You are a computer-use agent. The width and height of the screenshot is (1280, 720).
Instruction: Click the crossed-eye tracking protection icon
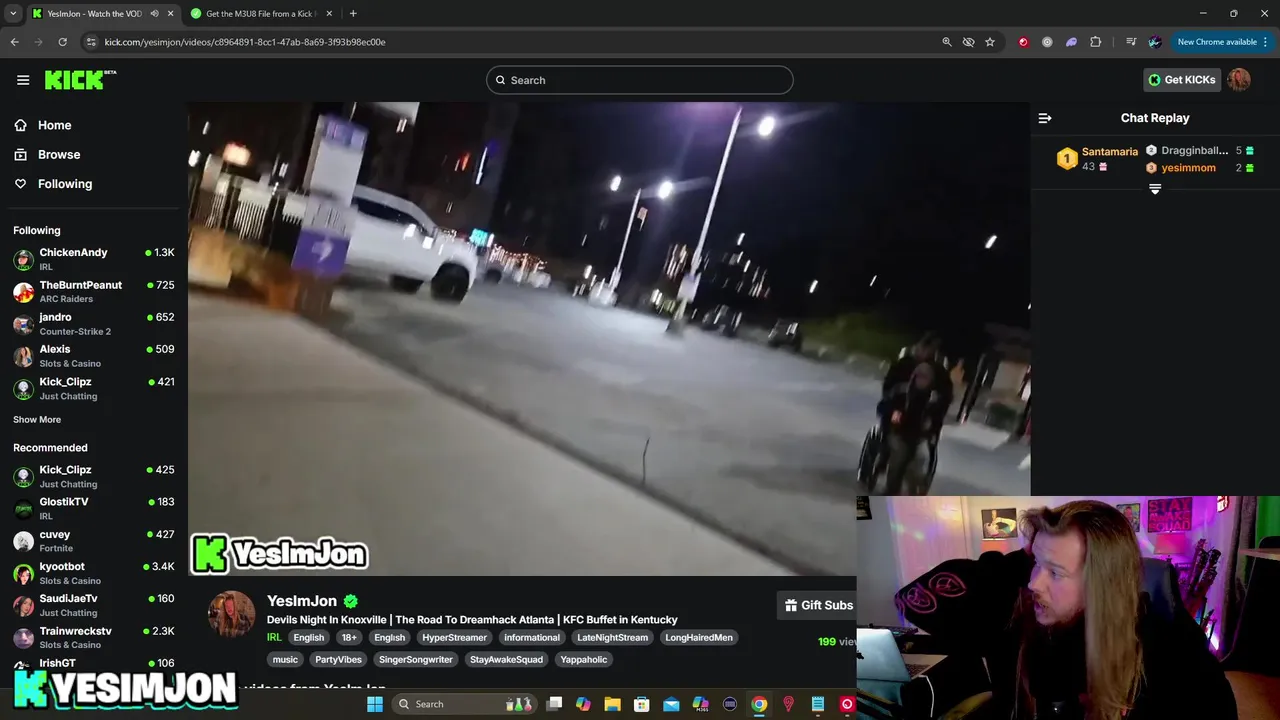coord(968,42)
